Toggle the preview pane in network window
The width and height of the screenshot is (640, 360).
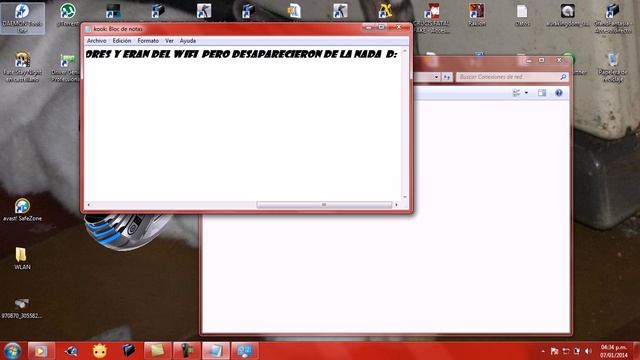pyautogui.click(x=542, y=93)
